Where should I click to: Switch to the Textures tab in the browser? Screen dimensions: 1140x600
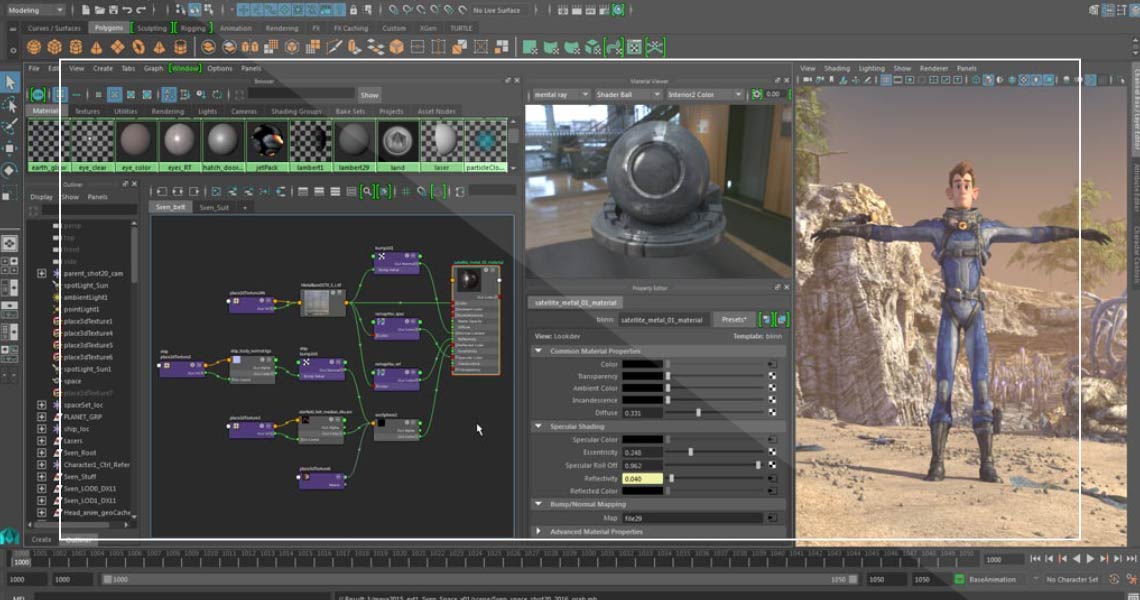point(88,111)
